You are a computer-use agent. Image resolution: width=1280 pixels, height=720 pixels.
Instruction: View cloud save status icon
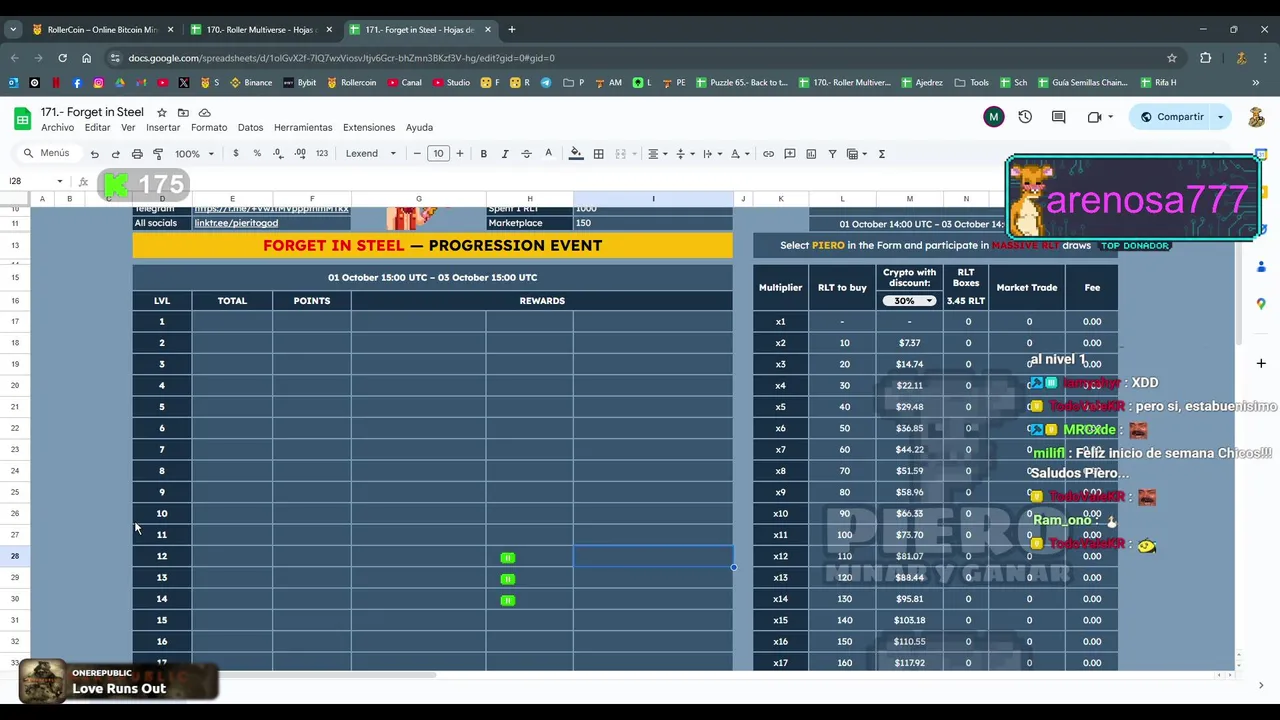point(205,113)
